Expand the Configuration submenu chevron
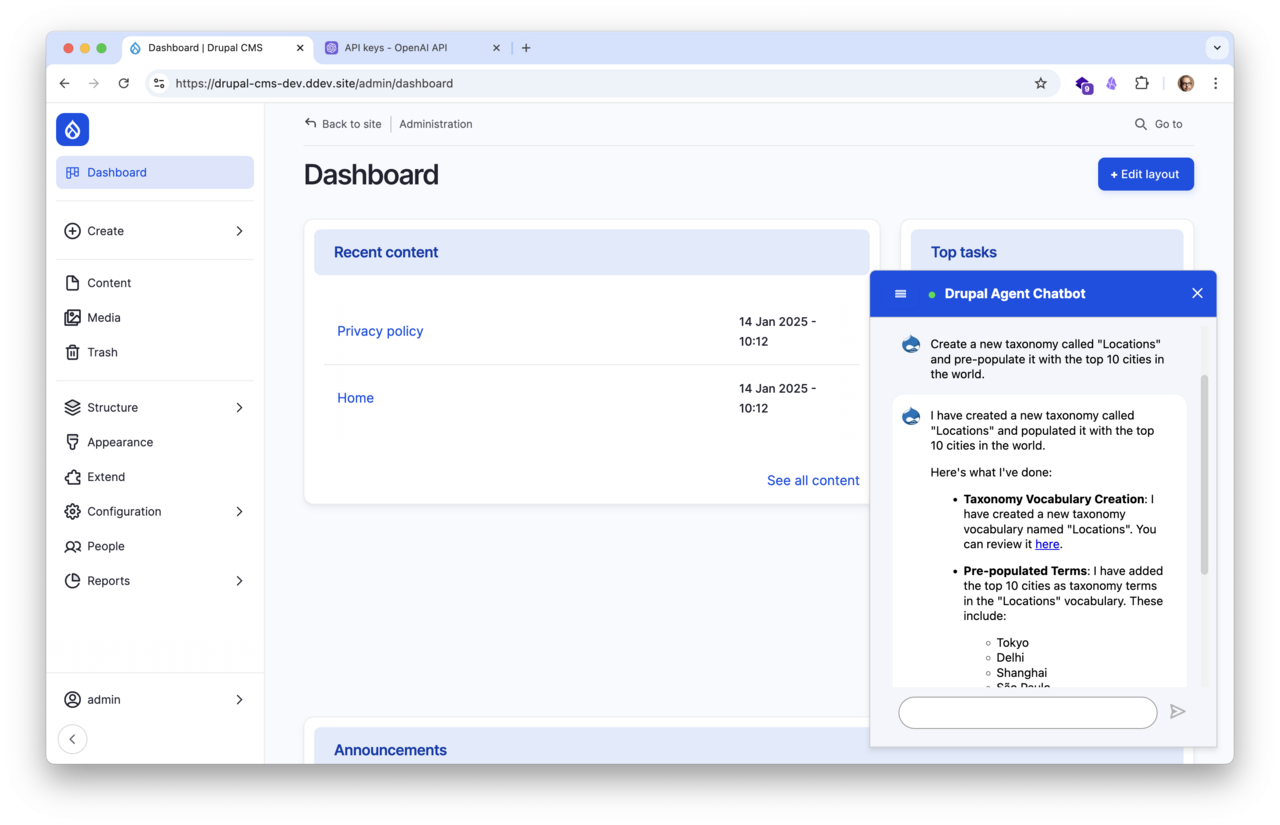 (x=239, y=512)
